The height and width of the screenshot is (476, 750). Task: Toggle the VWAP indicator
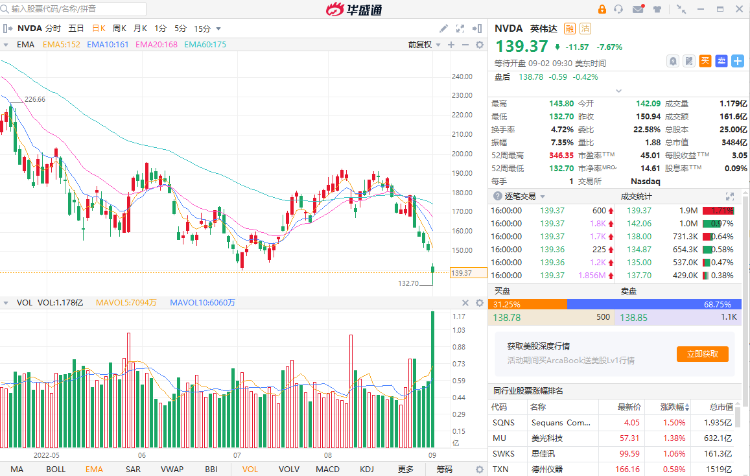pos(172,469)
